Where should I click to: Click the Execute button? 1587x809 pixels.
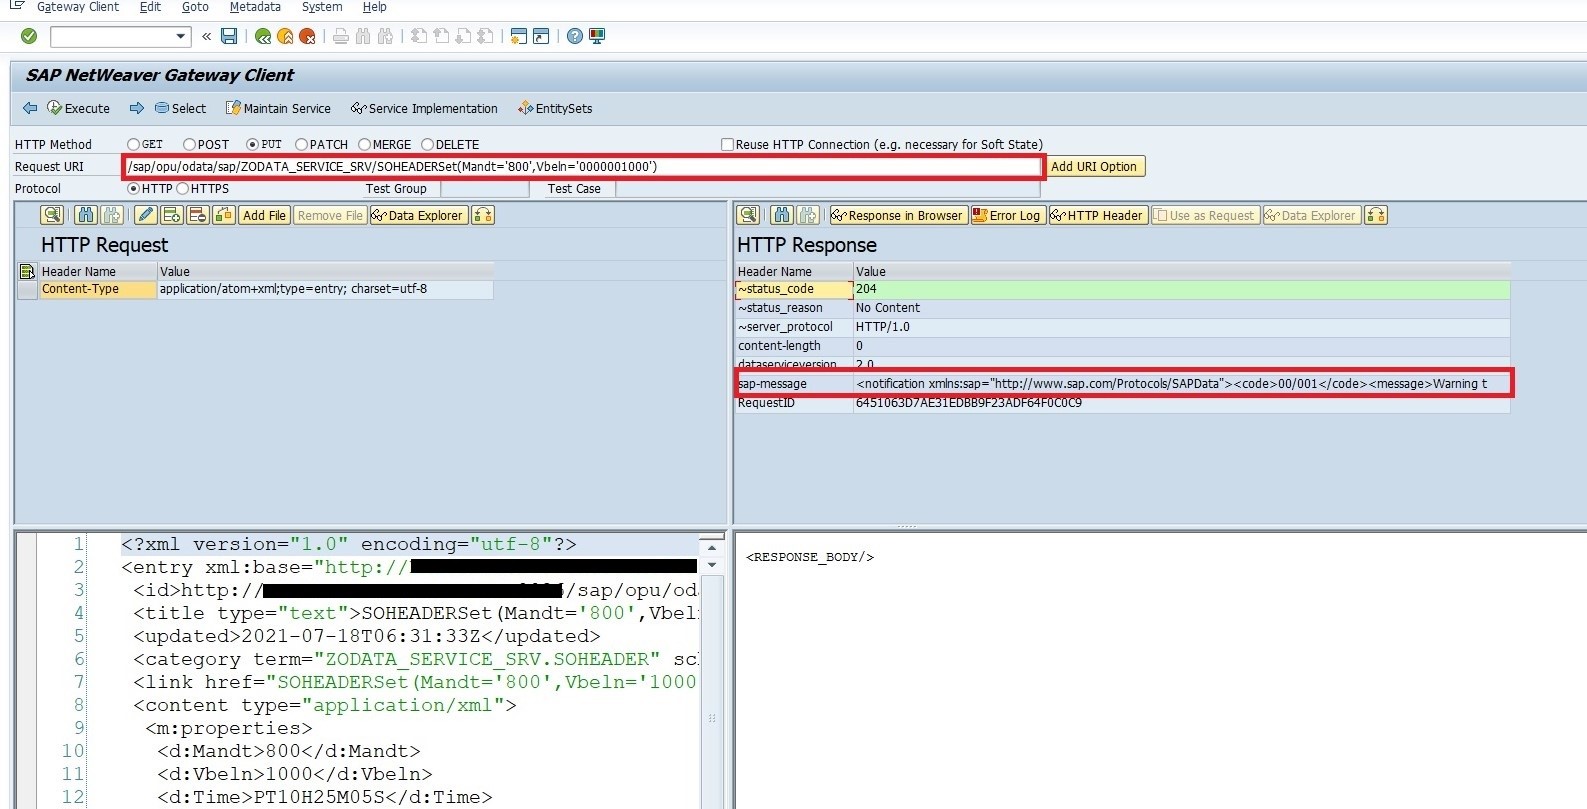(79, 108)
